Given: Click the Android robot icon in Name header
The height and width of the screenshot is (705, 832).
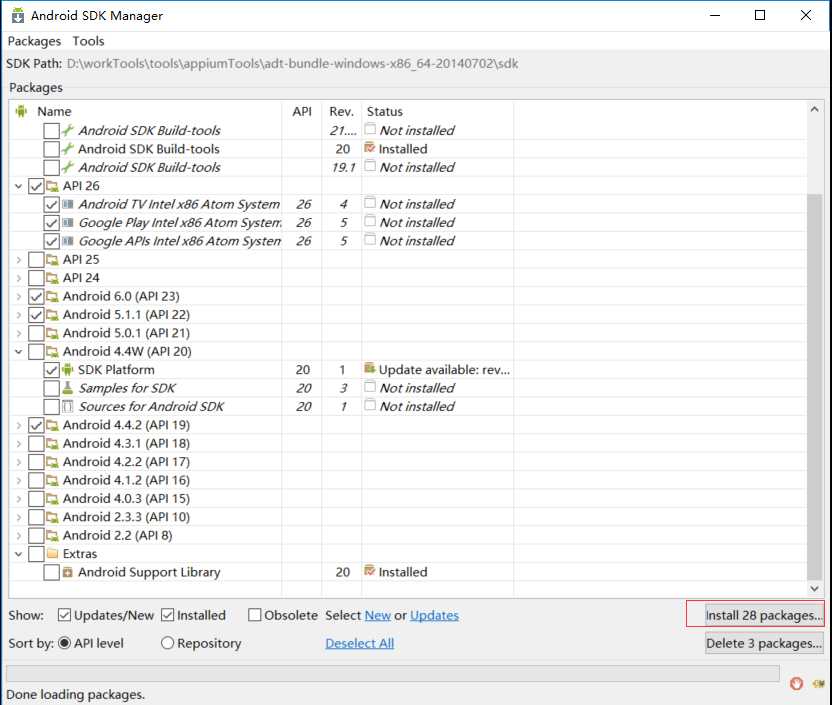Looking at the screenshot, I should tap(21, 111).
